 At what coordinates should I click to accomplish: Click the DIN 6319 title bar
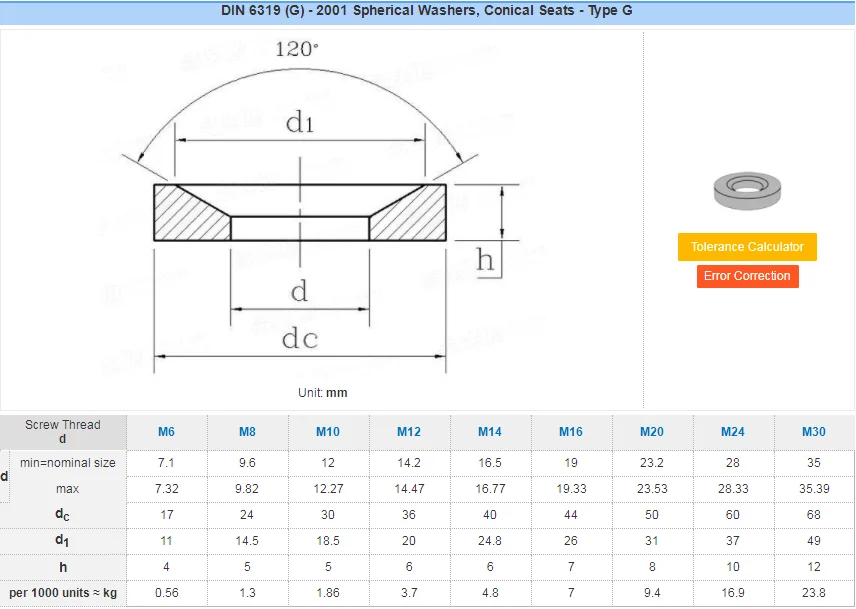[428, 10]
